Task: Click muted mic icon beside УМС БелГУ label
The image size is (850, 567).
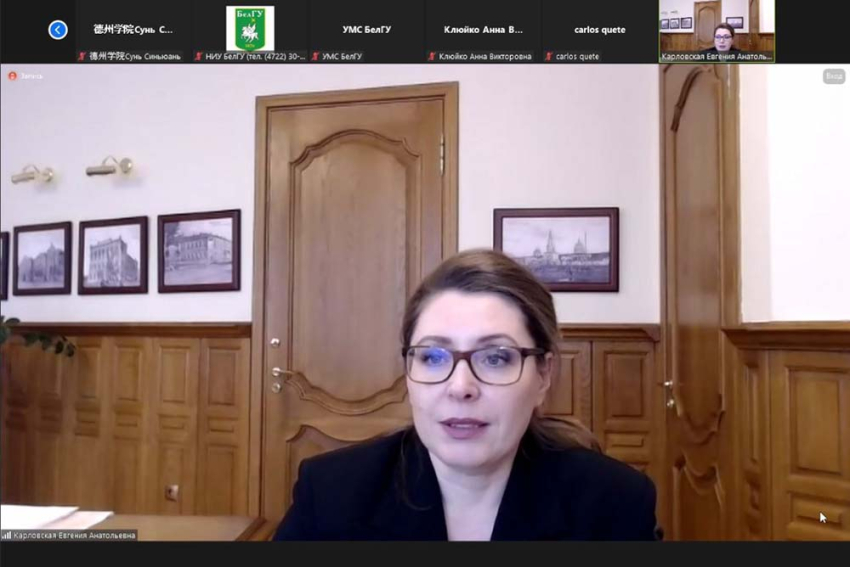Action: pyautogui.click(x=315, y=57)
